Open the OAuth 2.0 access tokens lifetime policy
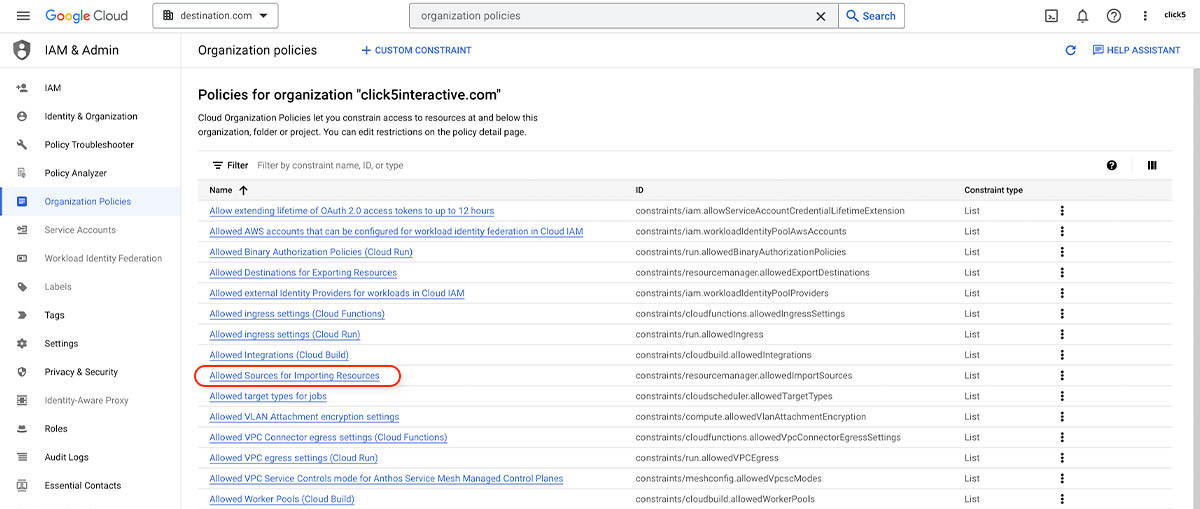Screen dimensions: 1200x509 point(352,211)
